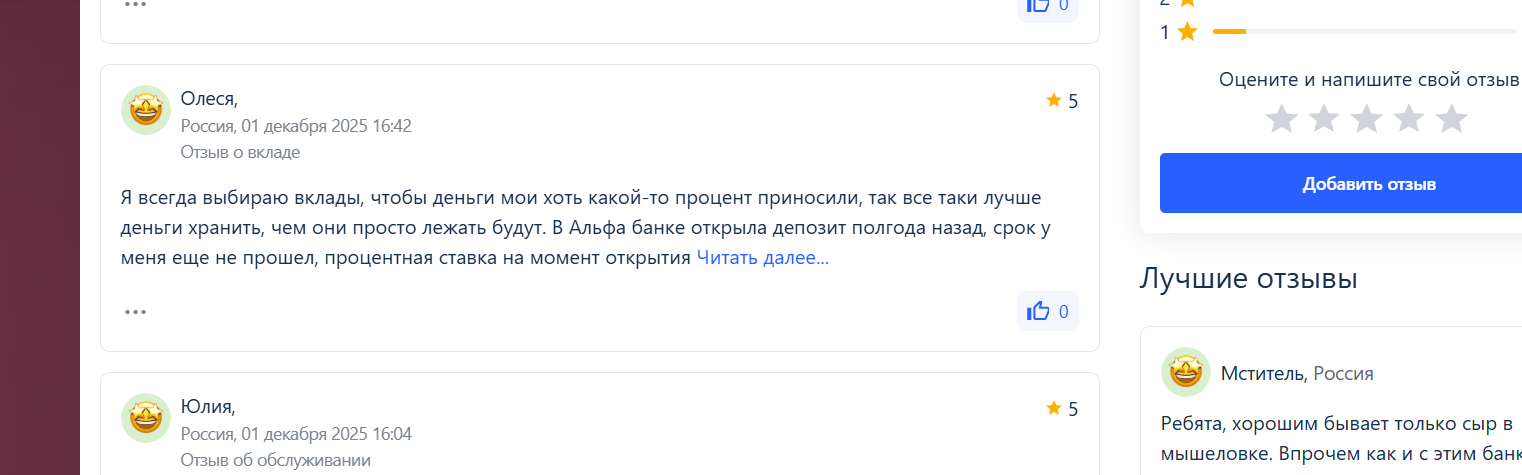Click Олеся's author name
The height and width of the screenshot is (475, 1522).
208,99
